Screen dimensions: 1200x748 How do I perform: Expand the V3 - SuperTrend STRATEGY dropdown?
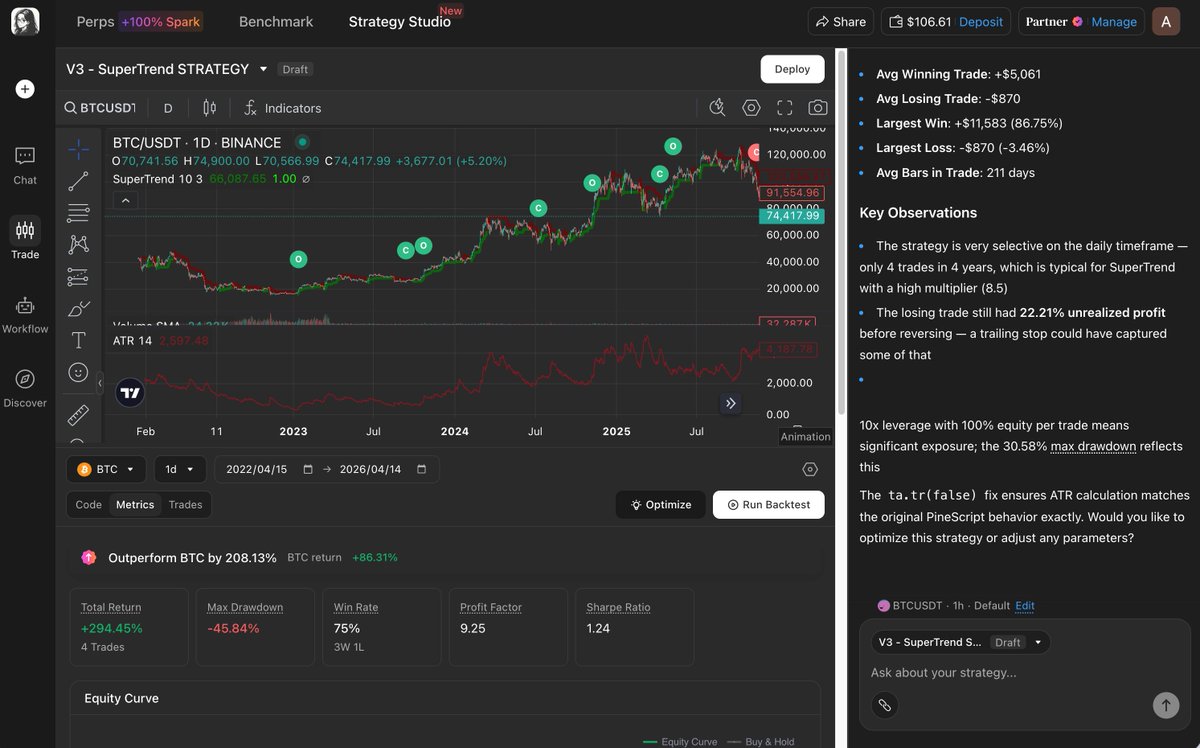(x=264, y=69)
